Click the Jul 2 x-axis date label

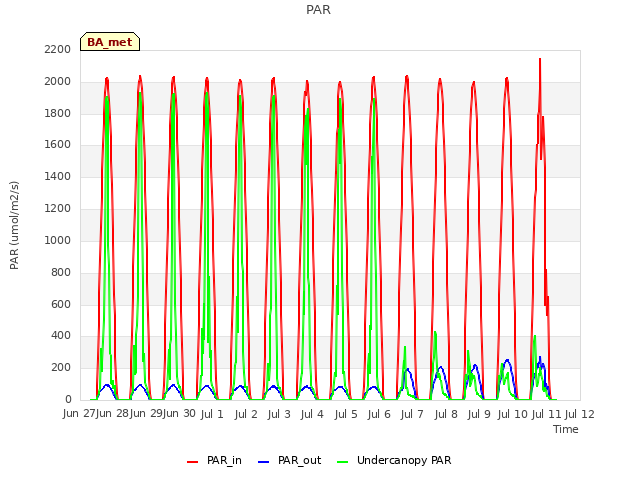click(x=246, y=415)
